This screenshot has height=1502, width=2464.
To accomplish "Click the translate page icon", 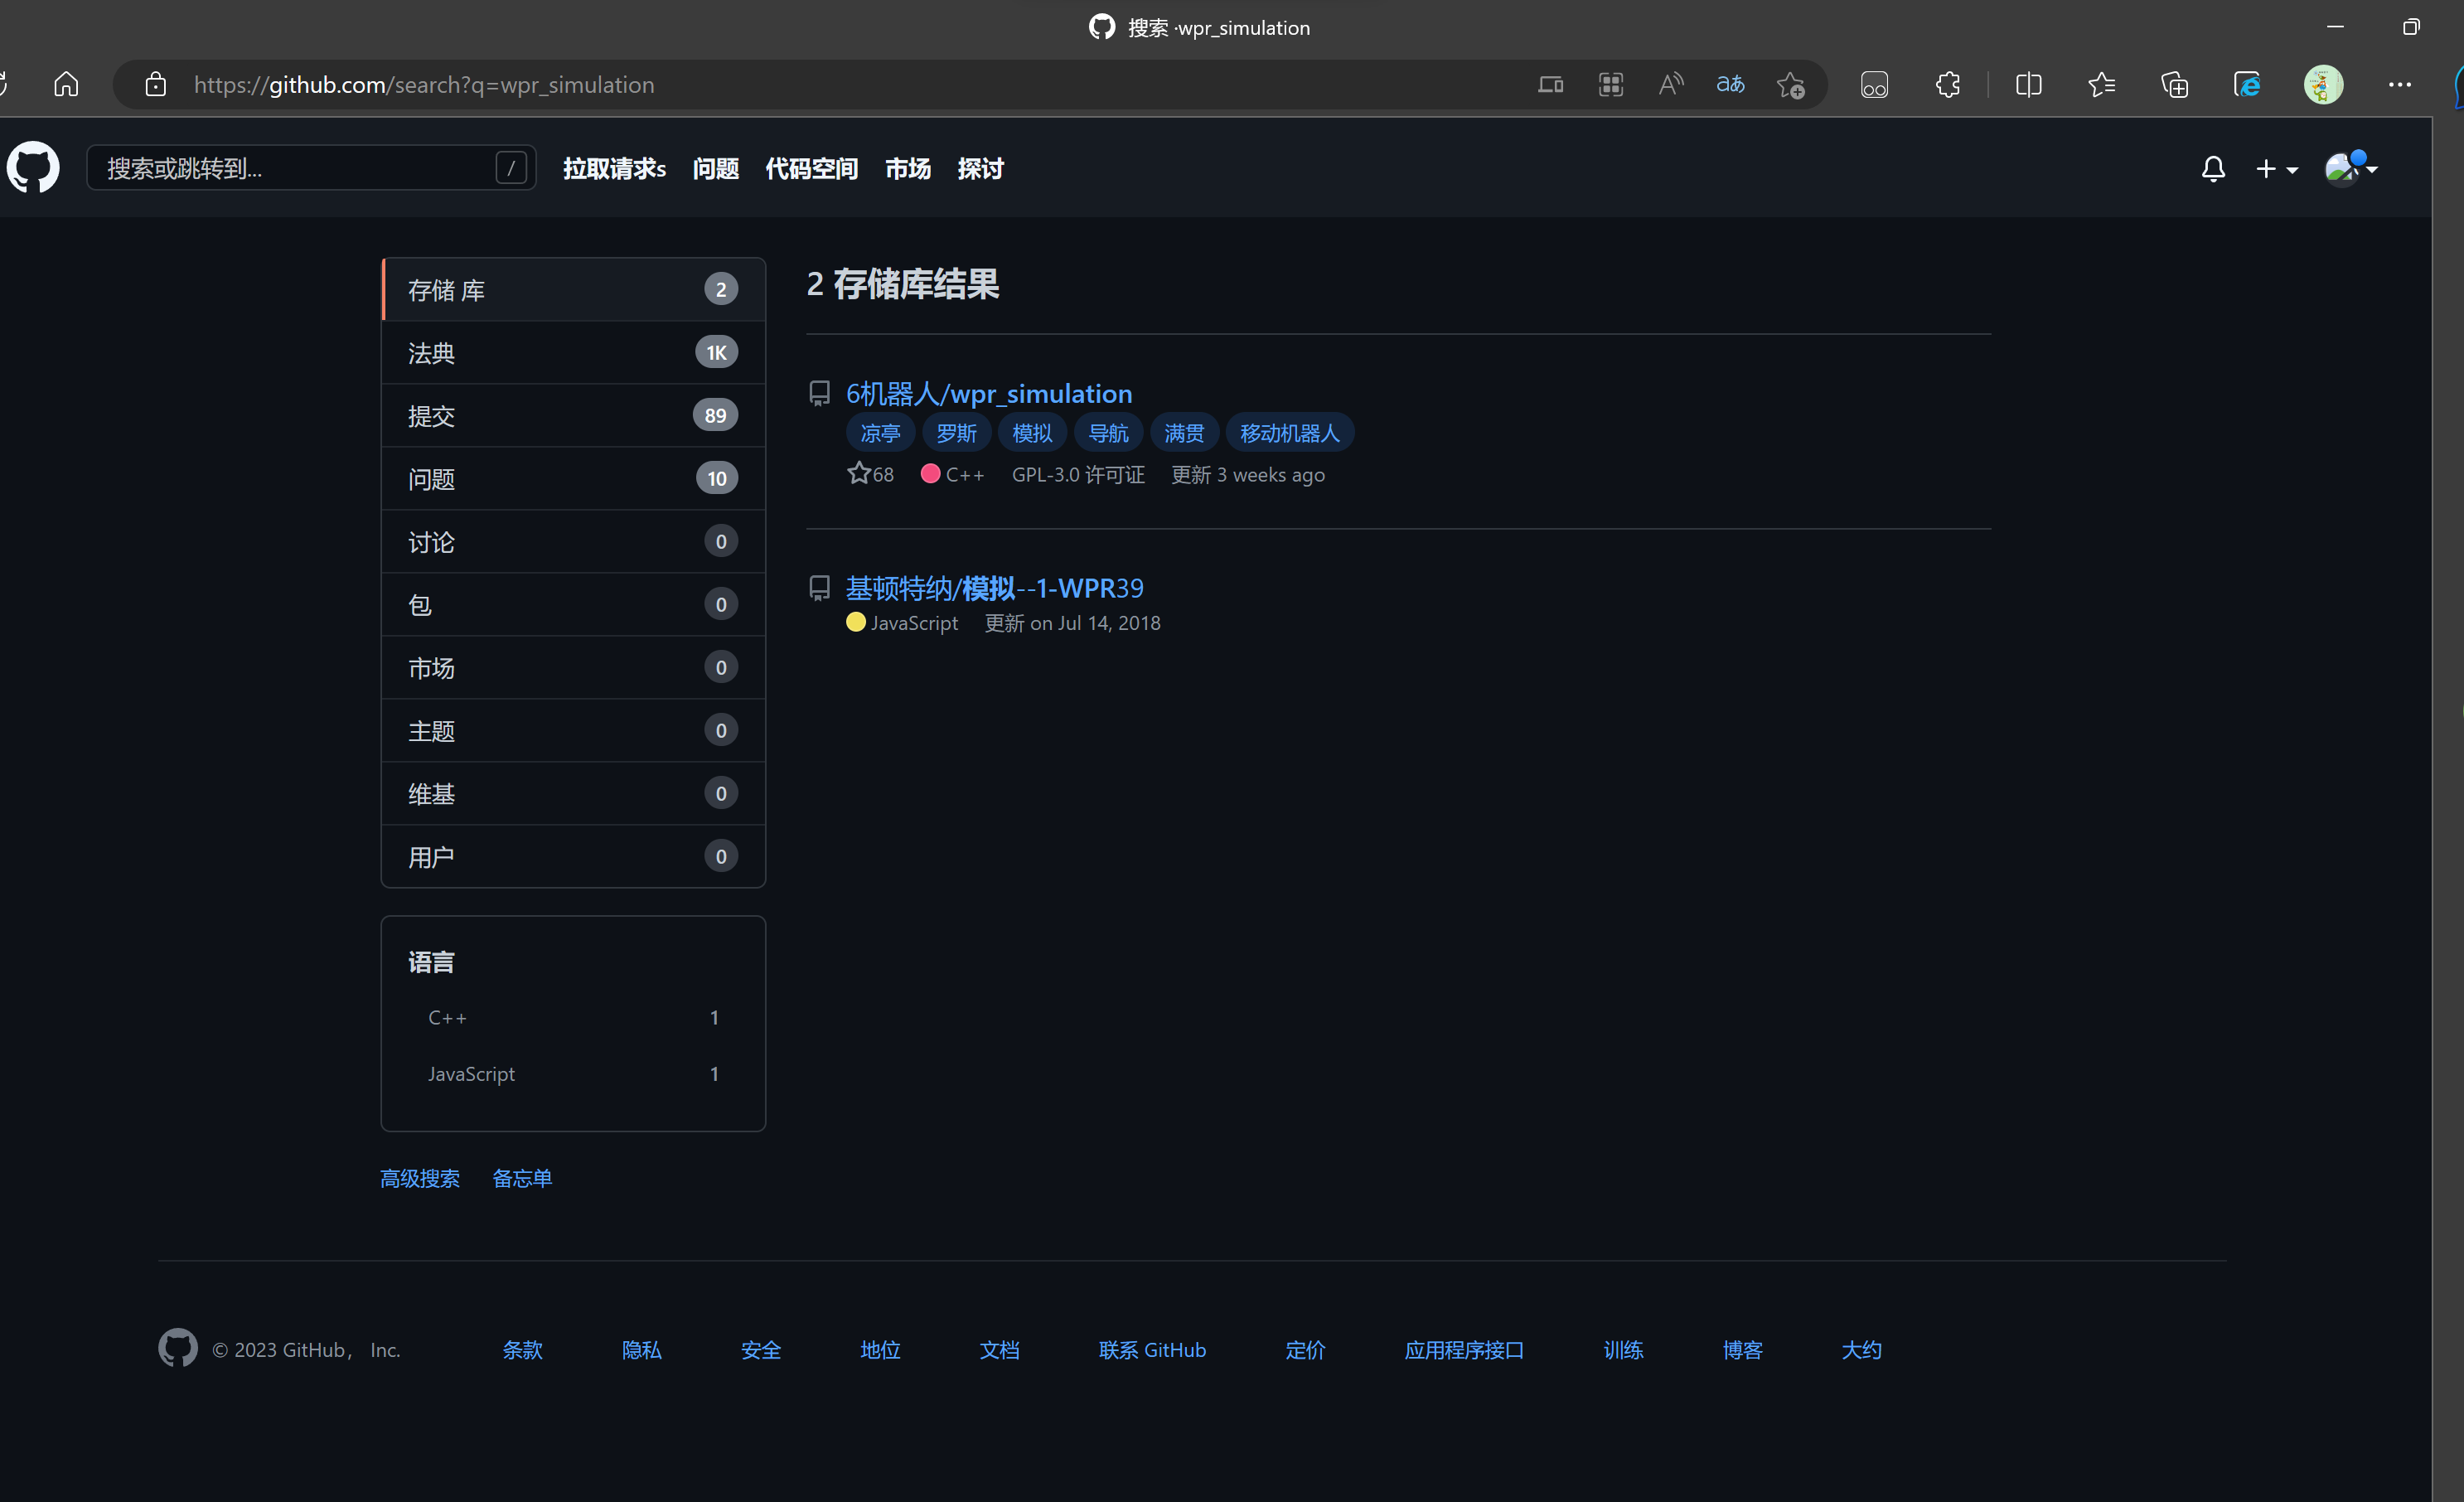I will coord(1730,84).
